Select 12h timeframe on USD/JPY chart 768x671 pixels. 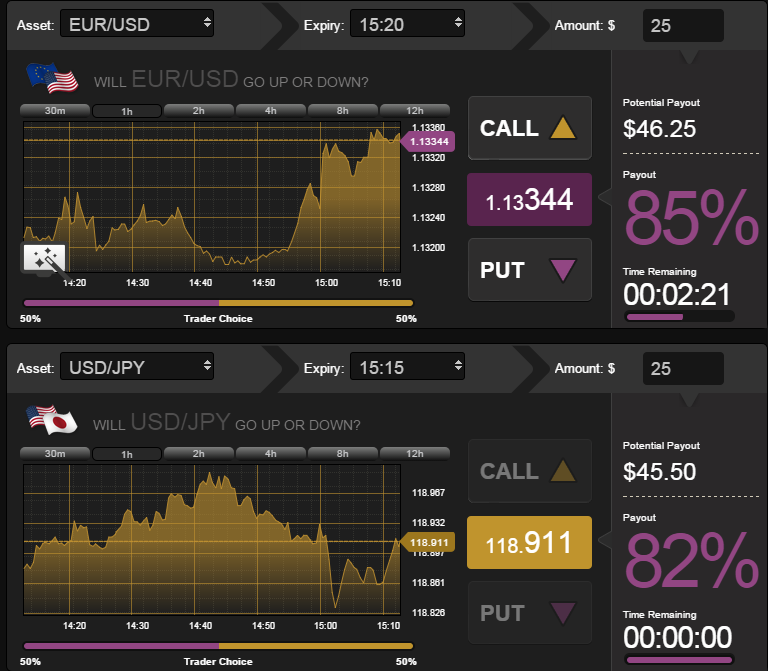[x=414, y=454]
